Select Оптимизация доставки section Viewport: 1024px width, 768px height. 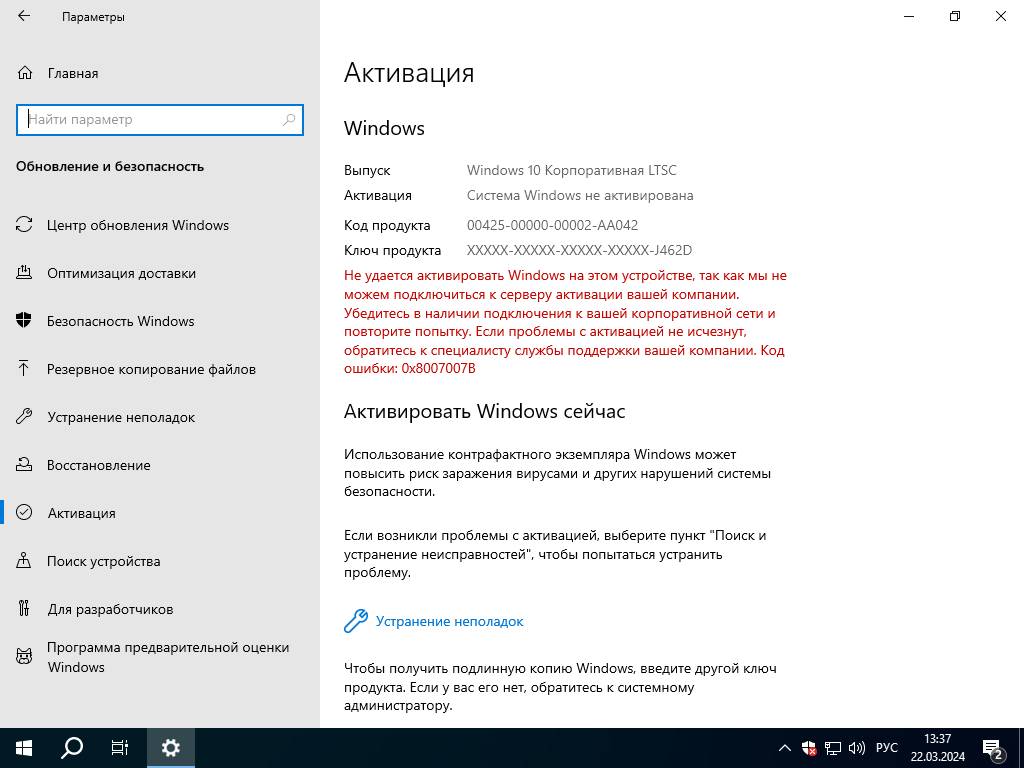tap(160, 273)
